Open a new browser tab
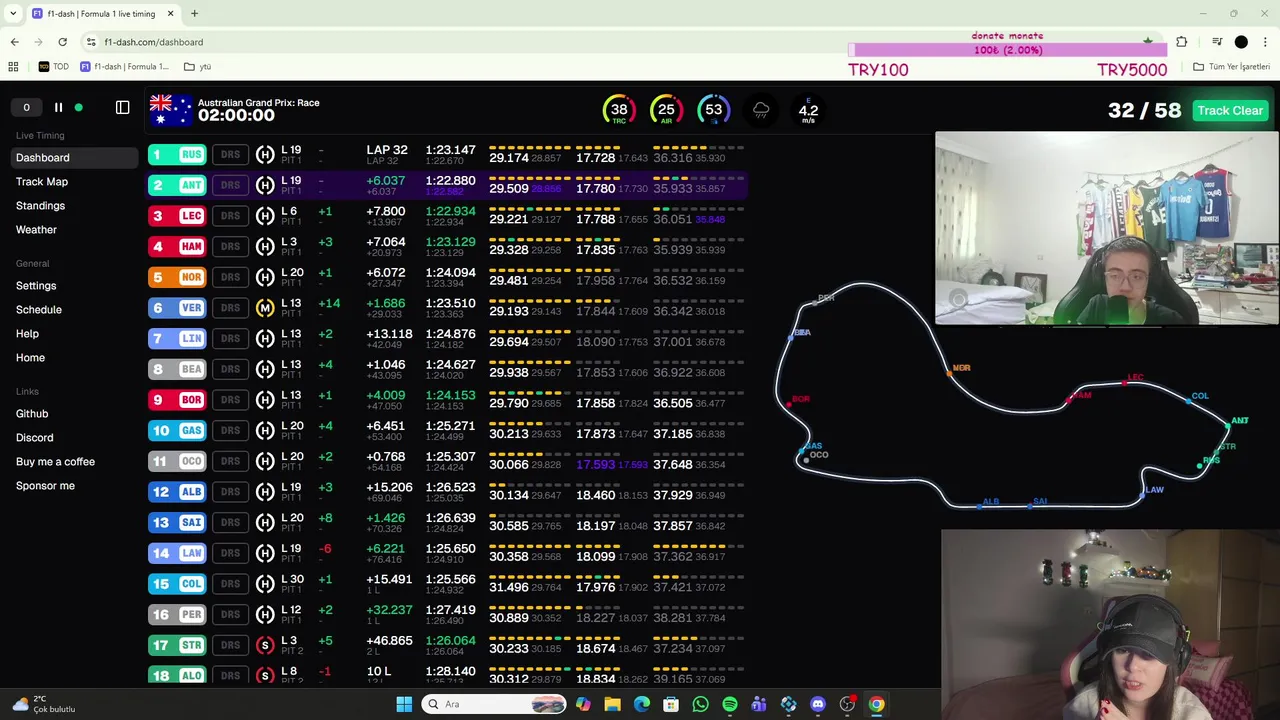Viewport: 1280px width, 720px height. click(x=194, y=14)
